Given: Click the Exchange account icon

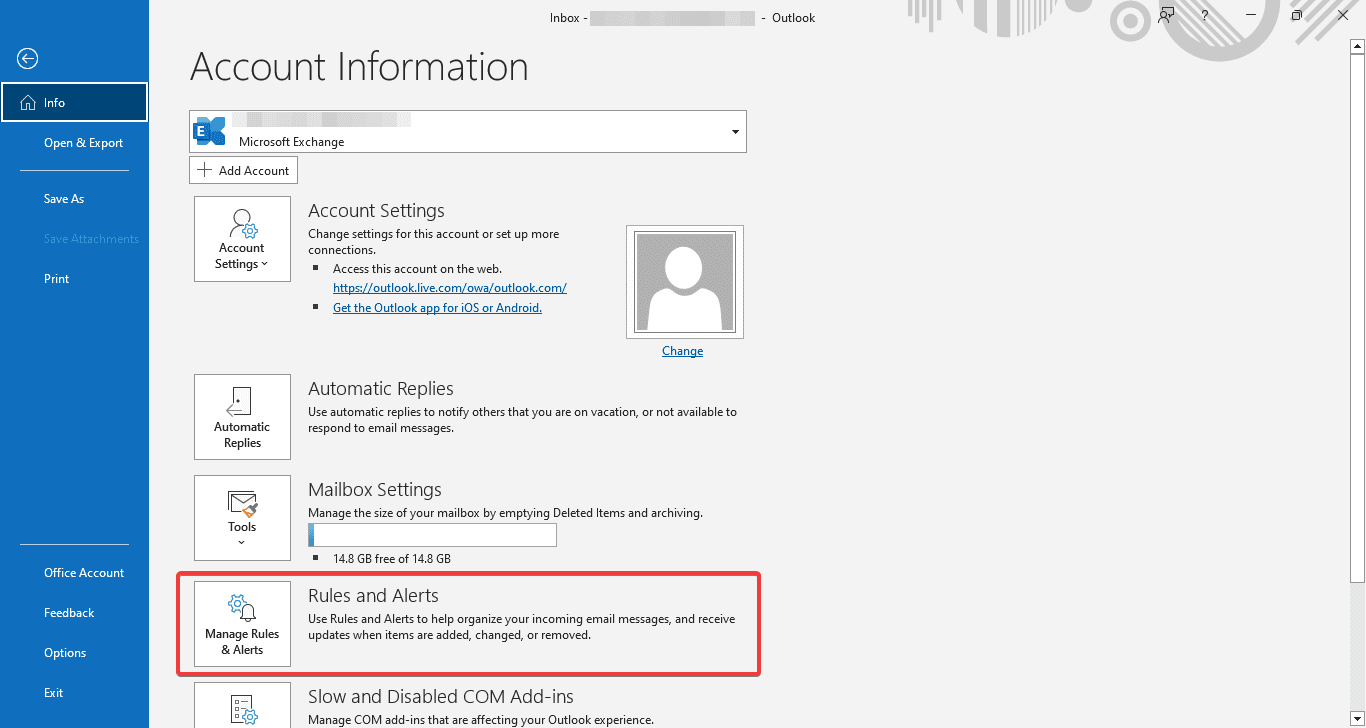Looking at the screenshot, I should pos(210,131).
